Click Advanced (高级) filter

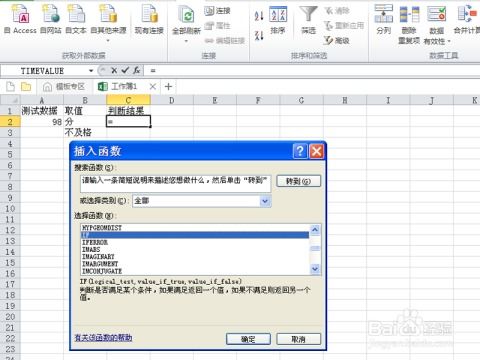(337, 41)
